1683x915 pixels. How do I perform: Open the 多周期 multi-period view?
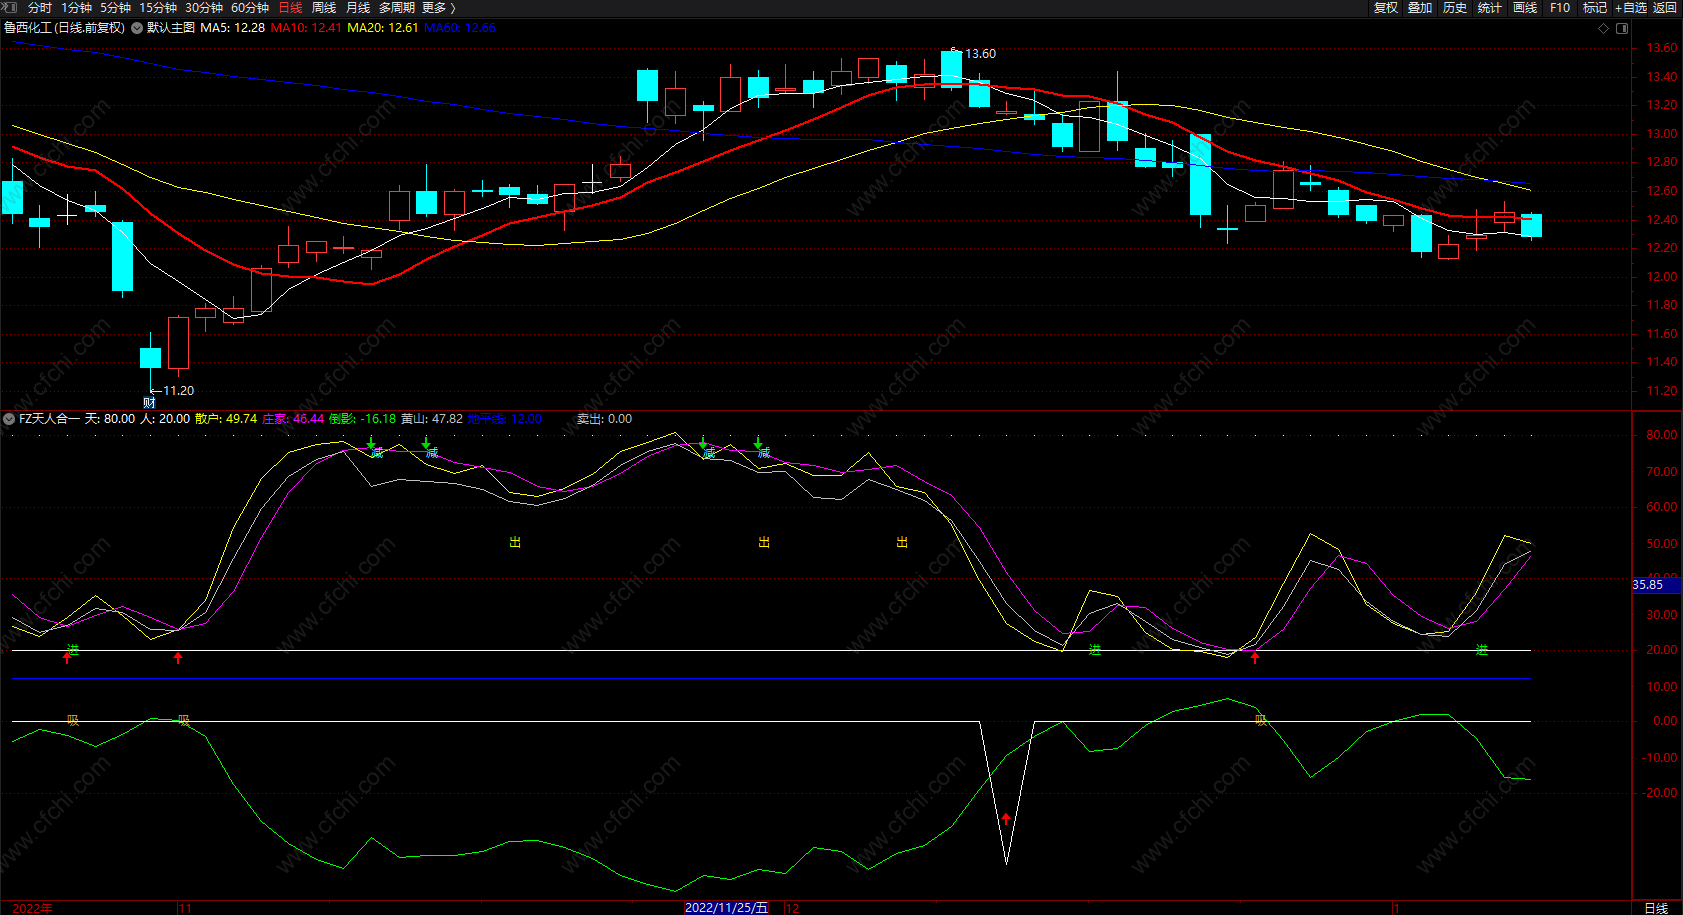397,8
